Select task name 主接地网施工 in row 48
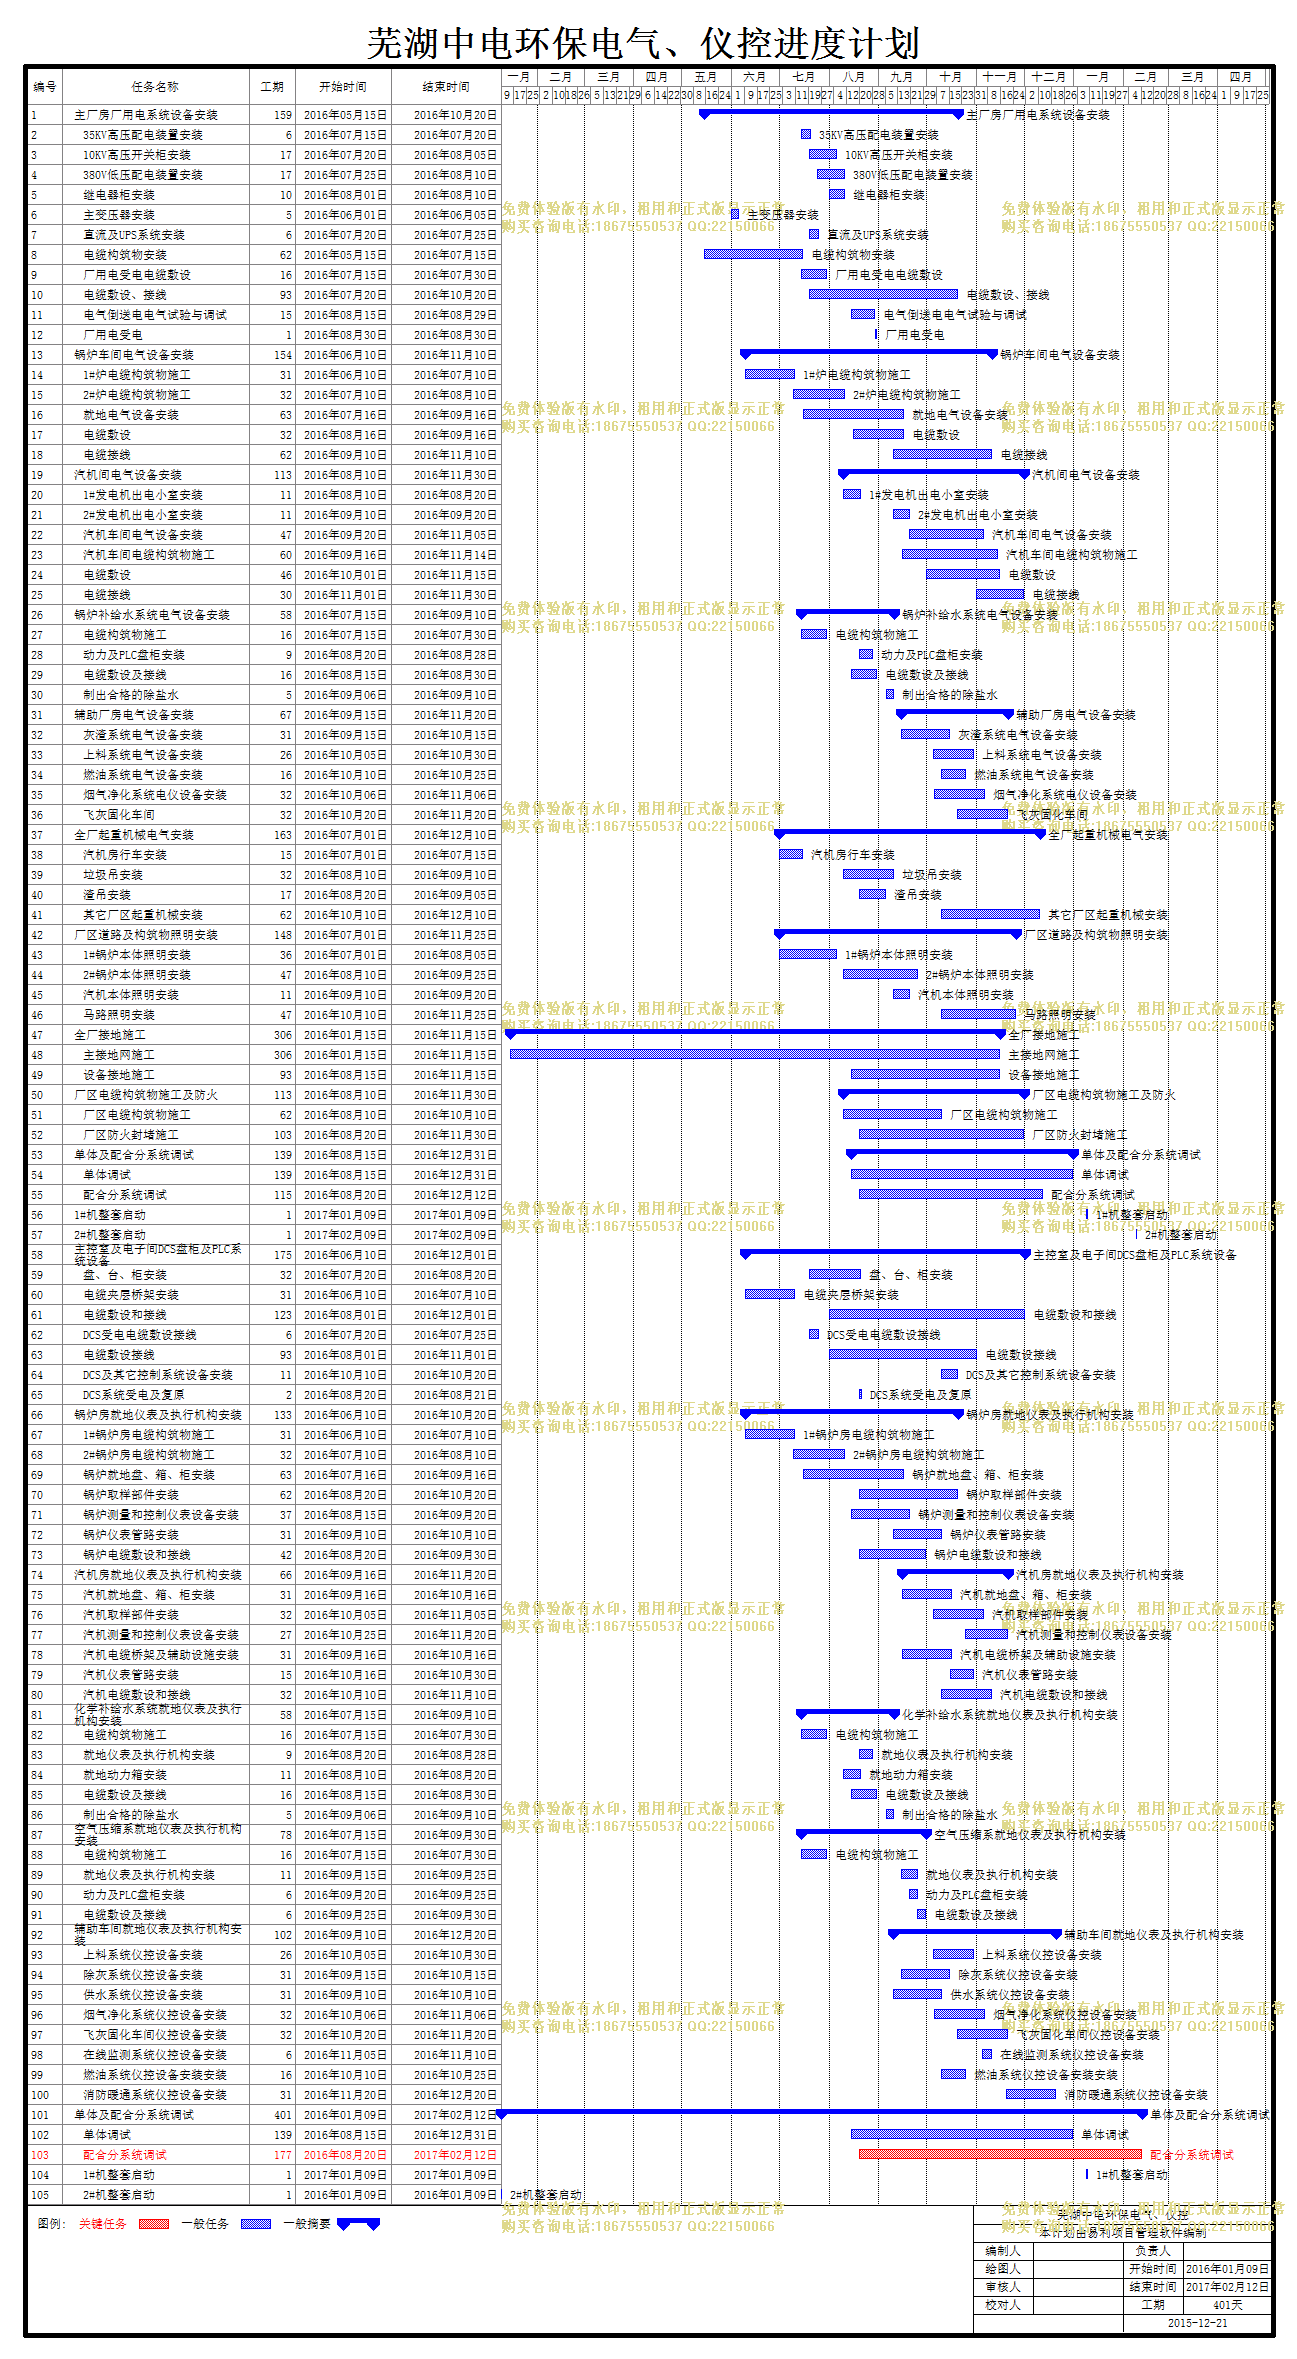This screenshot has height=2359, width=1297. click(x=119, y=1055)
